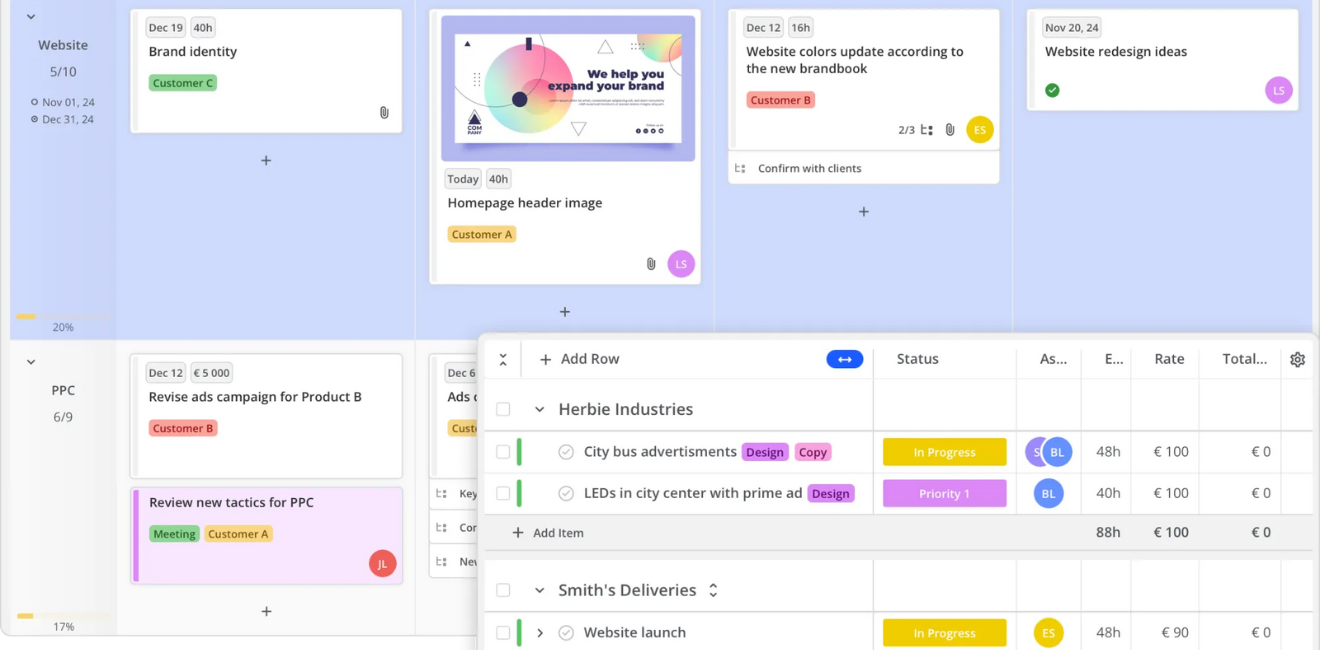Image resolution: width=1320 pixels, height=650 pixels.
Task: Click the attachment paperclip on Brand identity card
Action: pos(384,113)
